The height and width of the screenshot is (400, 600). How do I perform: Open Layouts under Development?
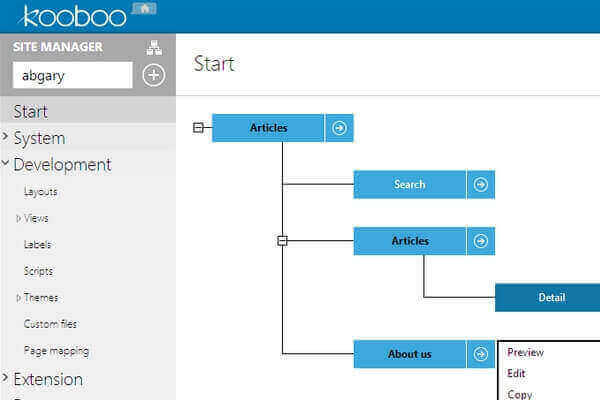pyautogui.click(x=40, y=191)
